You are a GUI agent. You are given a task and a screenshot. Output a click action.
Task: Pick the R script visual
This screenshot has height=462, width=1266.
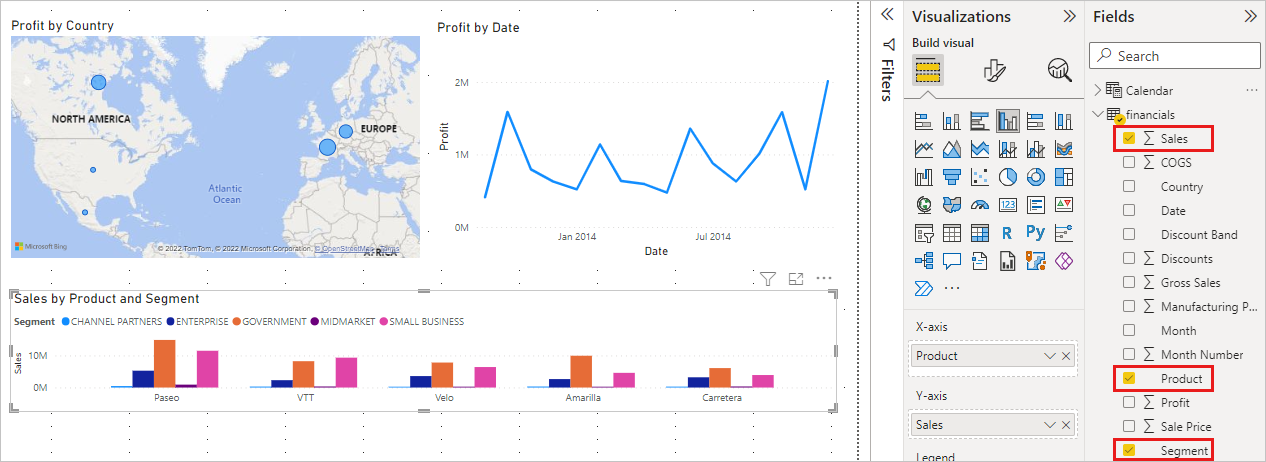pyautogui.click(x=1008, y=233)
